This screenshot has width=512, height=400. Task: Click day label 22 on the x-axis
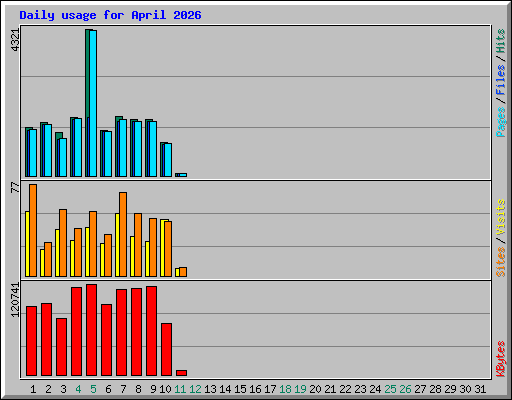click(345, 389)
